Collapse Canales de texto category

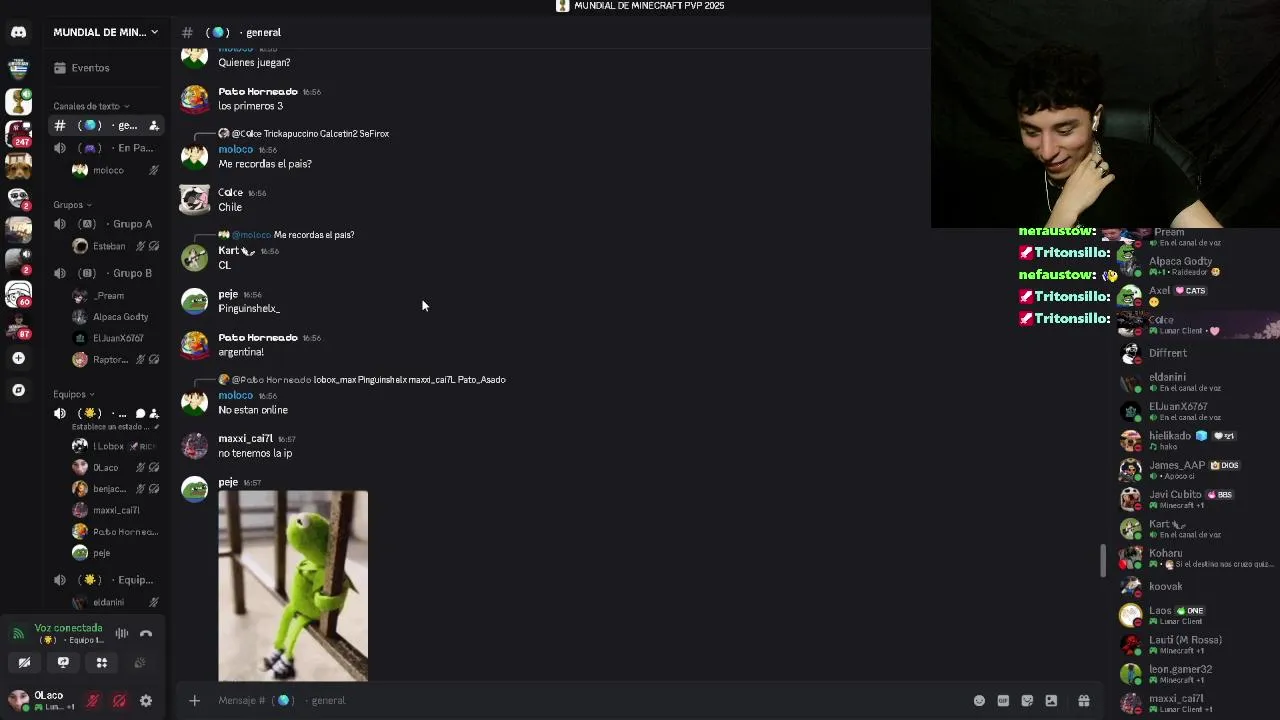click(91, 106)
